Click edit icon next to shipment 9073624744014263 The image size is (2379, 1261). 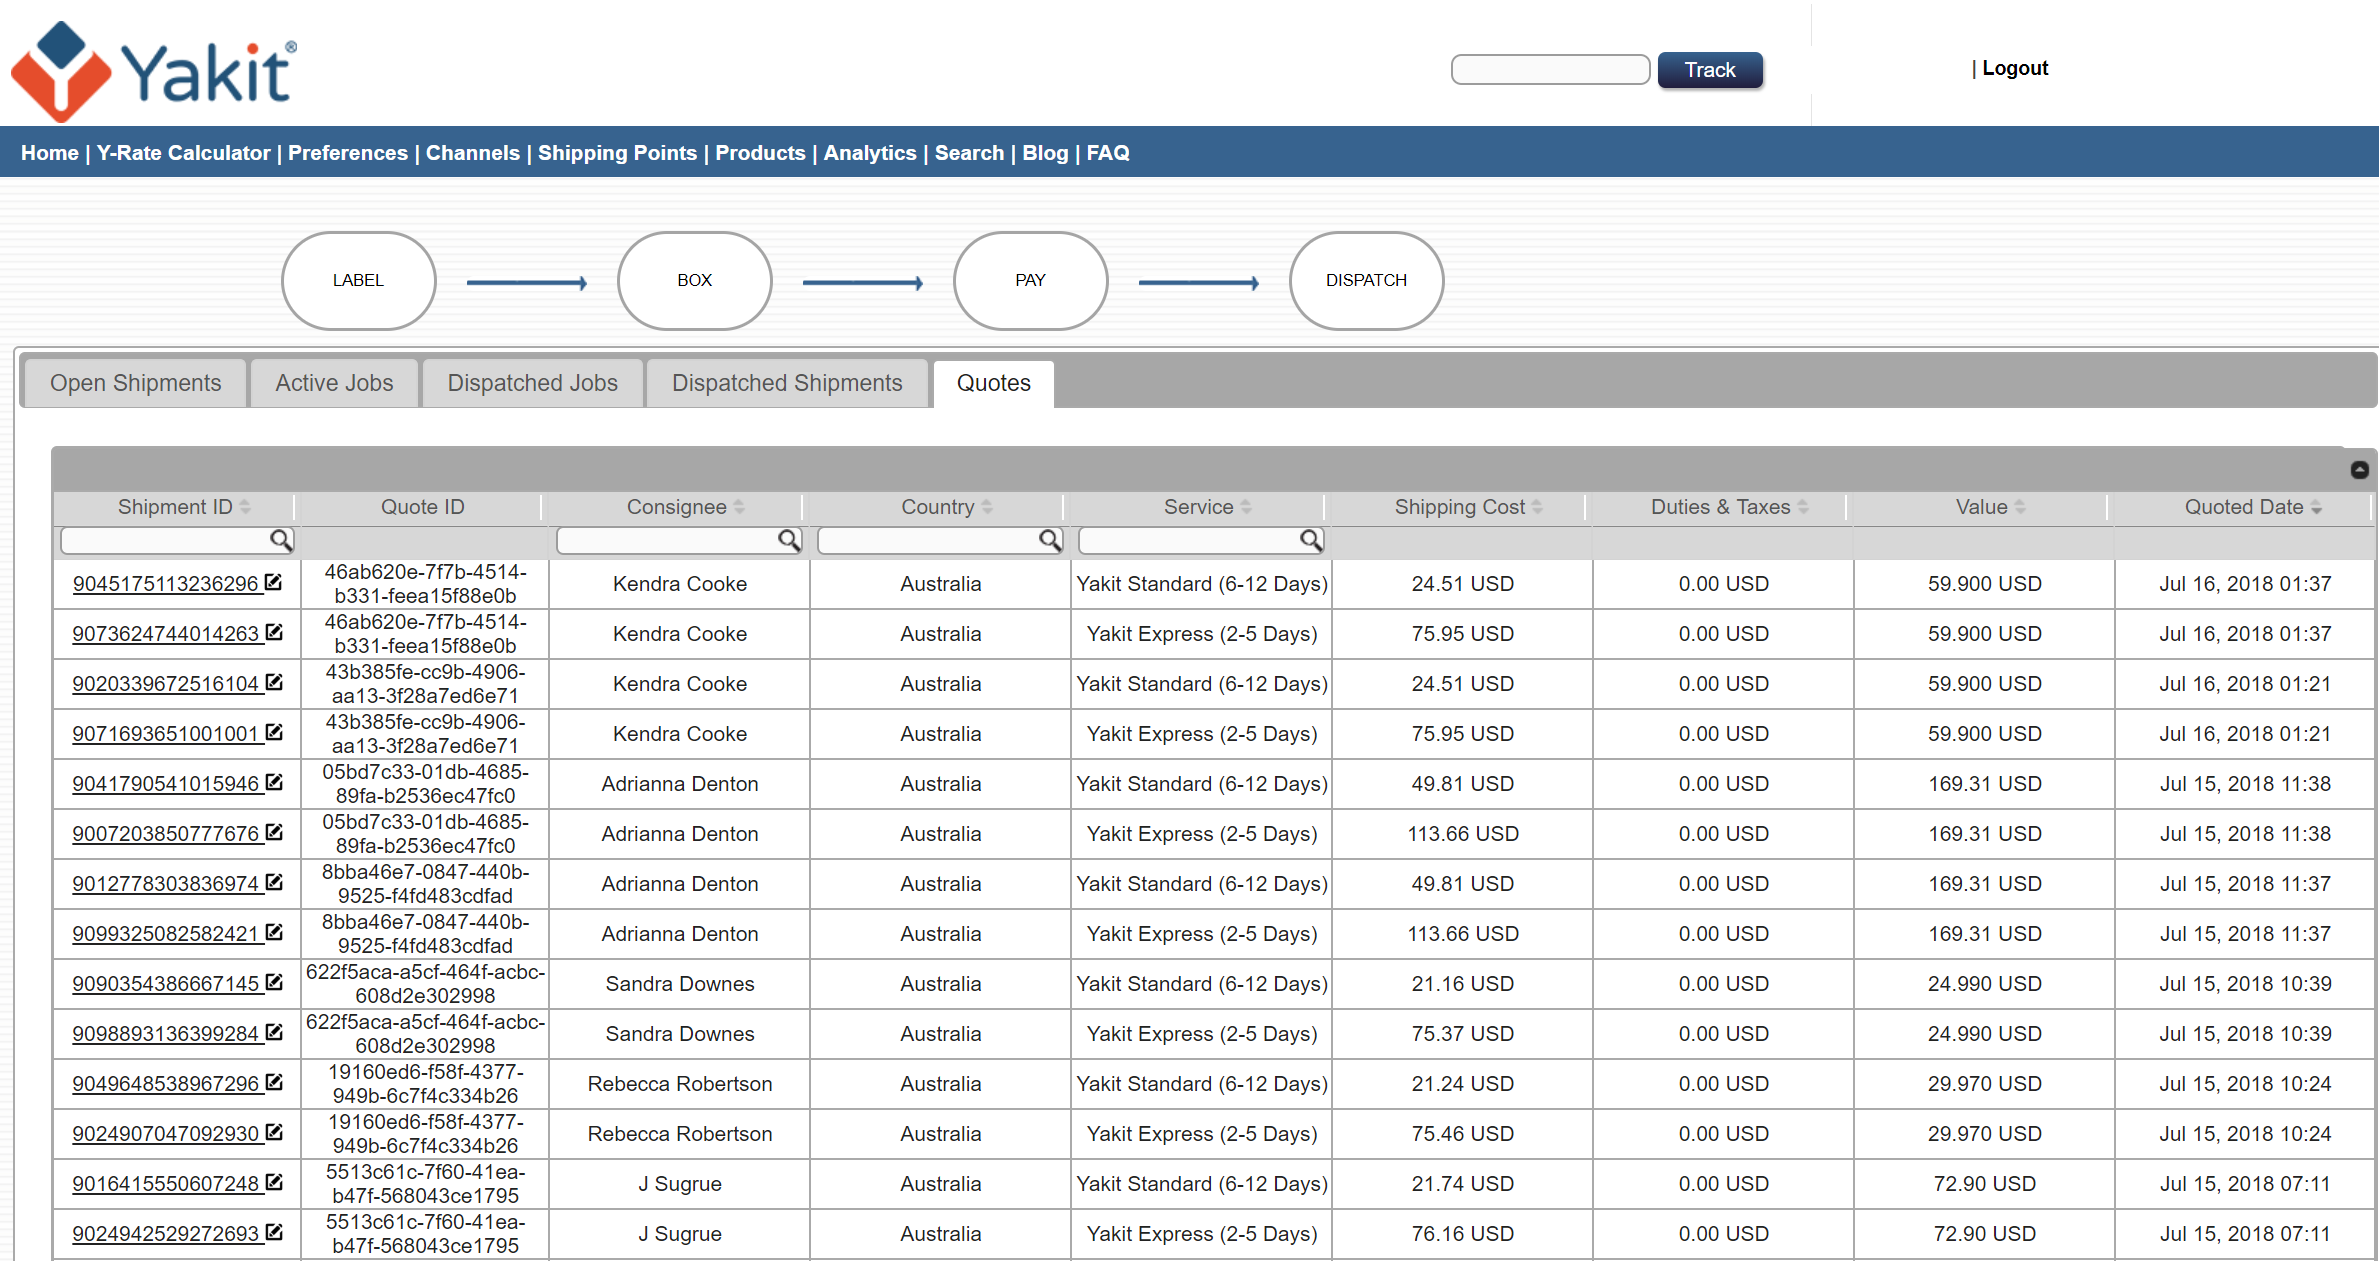pyautogui.click(x=274, y=632)
